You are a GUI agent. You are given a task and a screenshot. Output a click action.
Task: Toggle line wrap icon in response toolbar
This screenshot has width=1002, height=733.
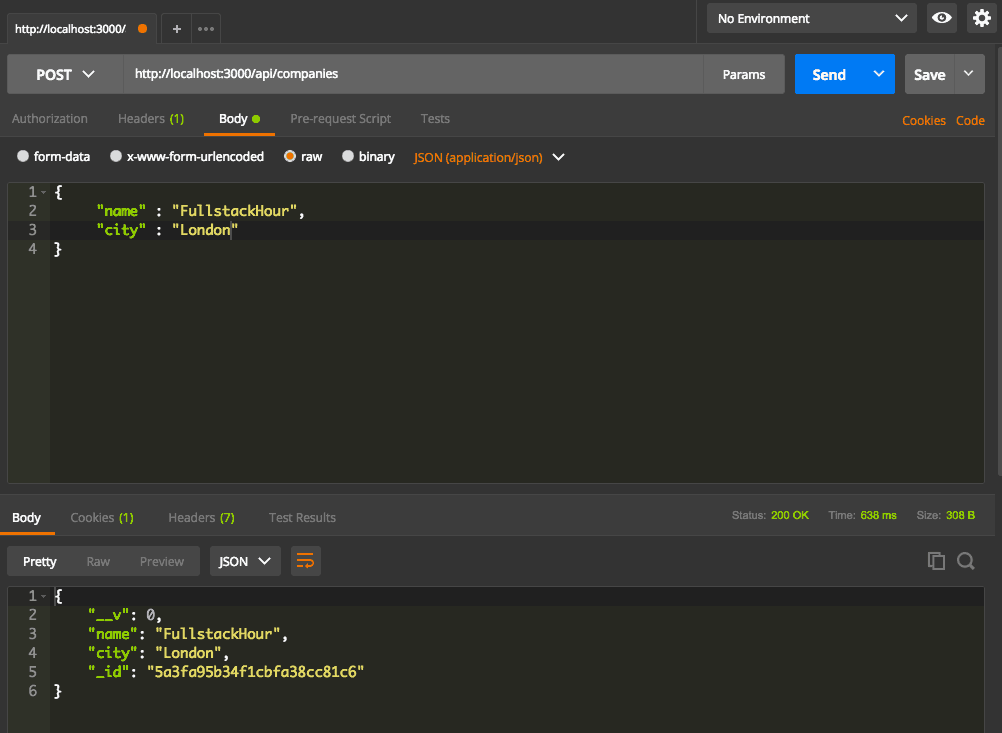pyautogui.click(x=305, y=561)
